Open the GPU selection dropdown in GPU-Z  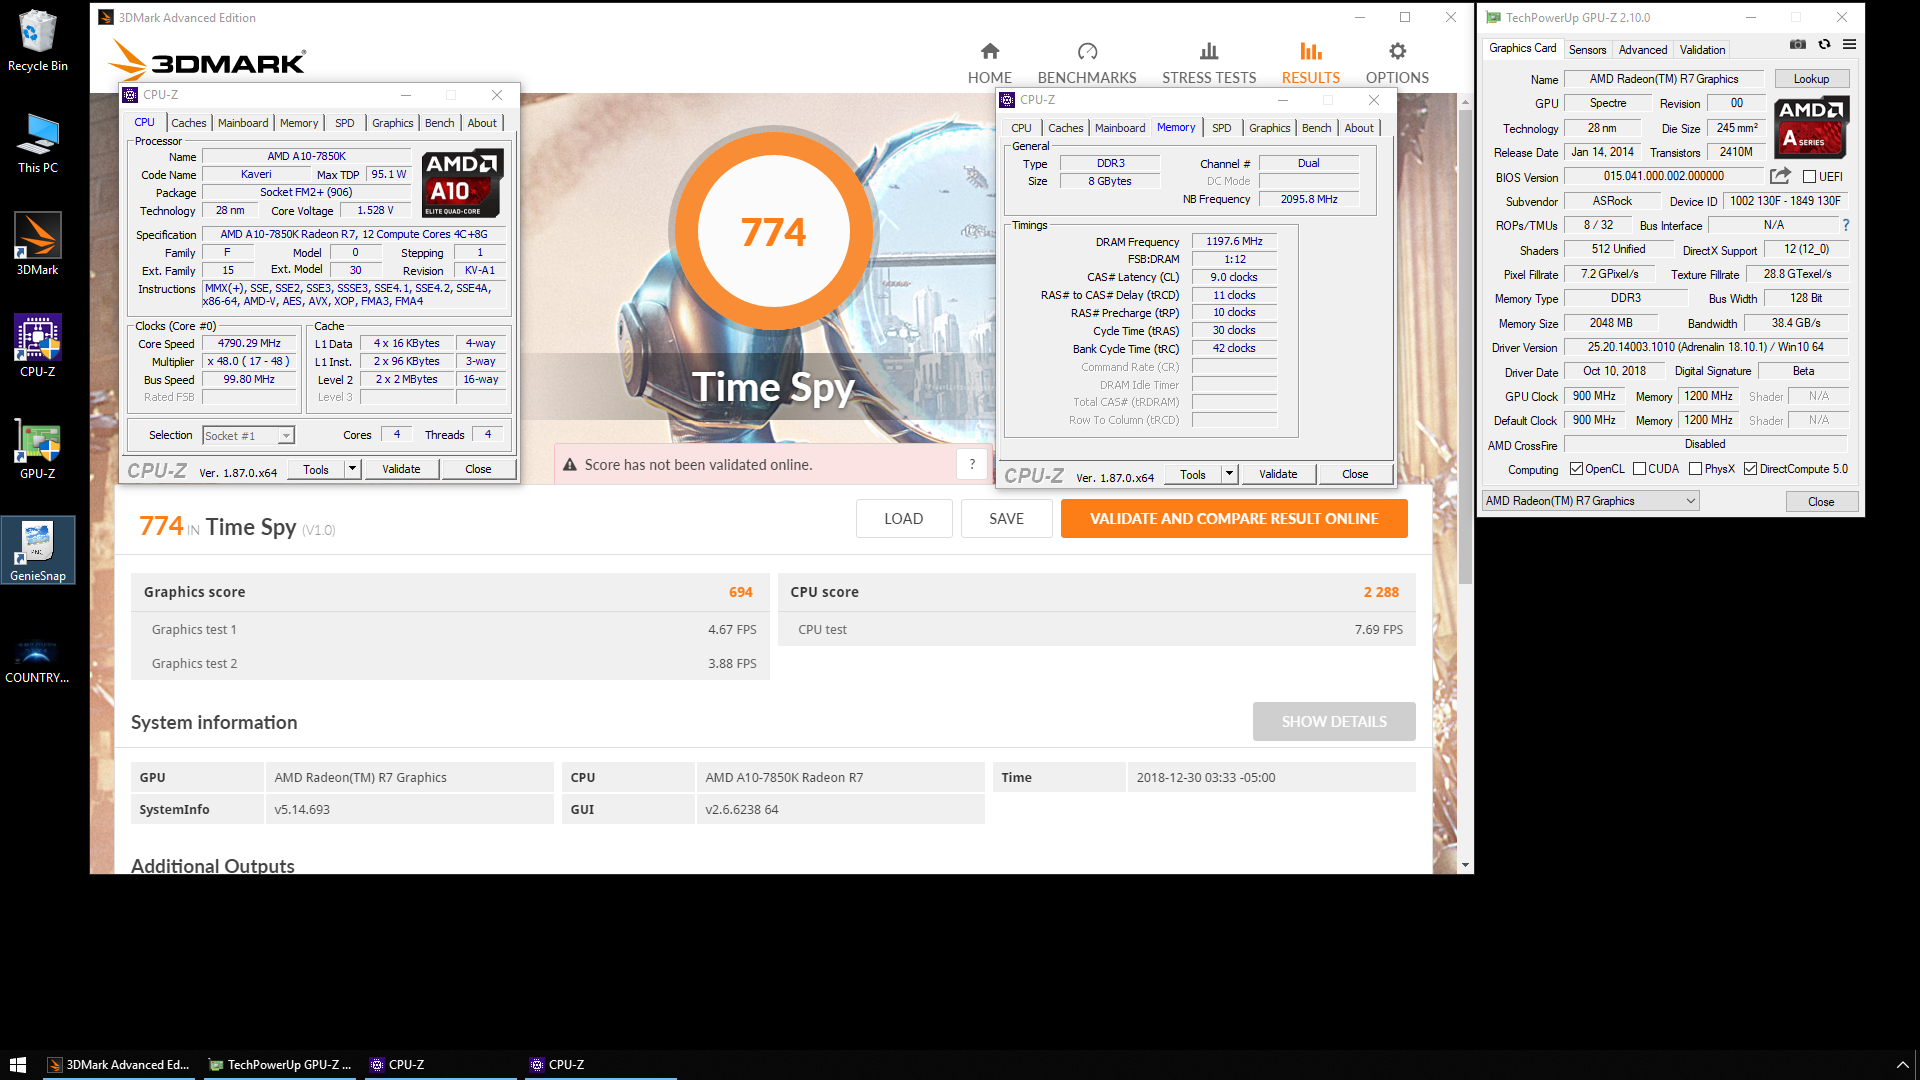(1590, 501)
